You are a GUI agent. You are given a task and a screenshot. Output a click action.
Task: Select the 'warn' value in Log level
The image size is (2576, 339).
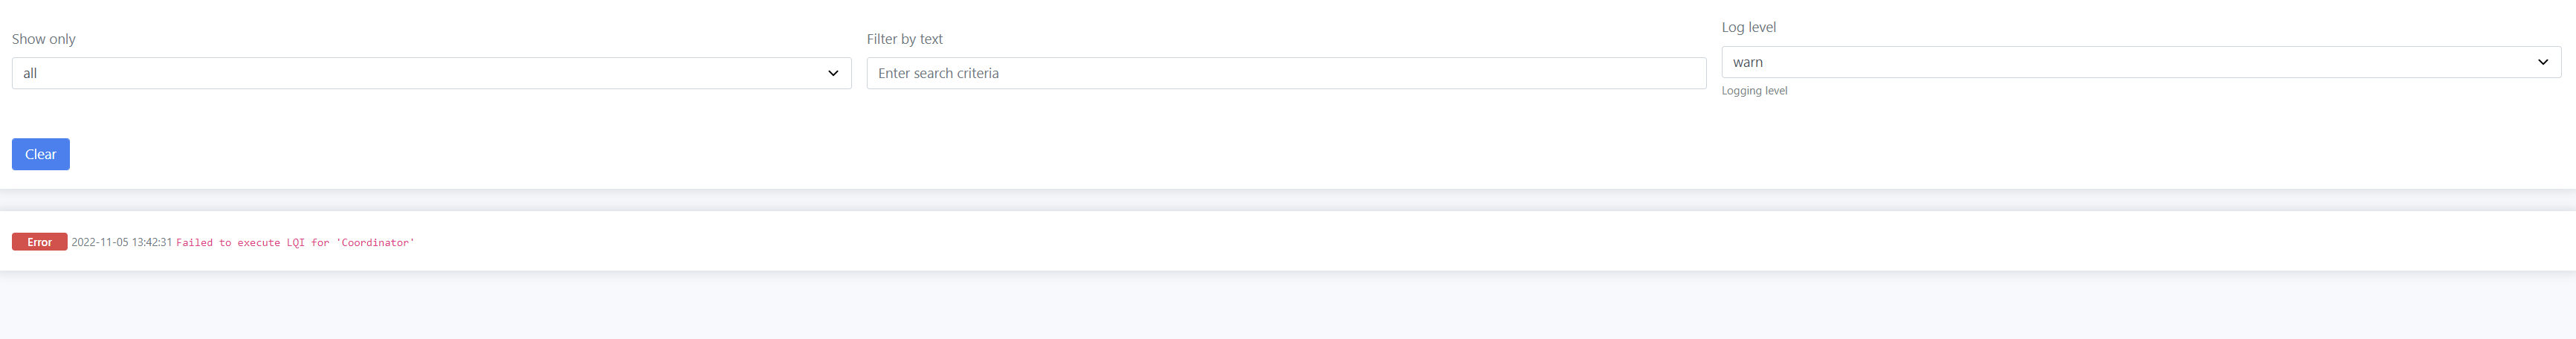1748,62
